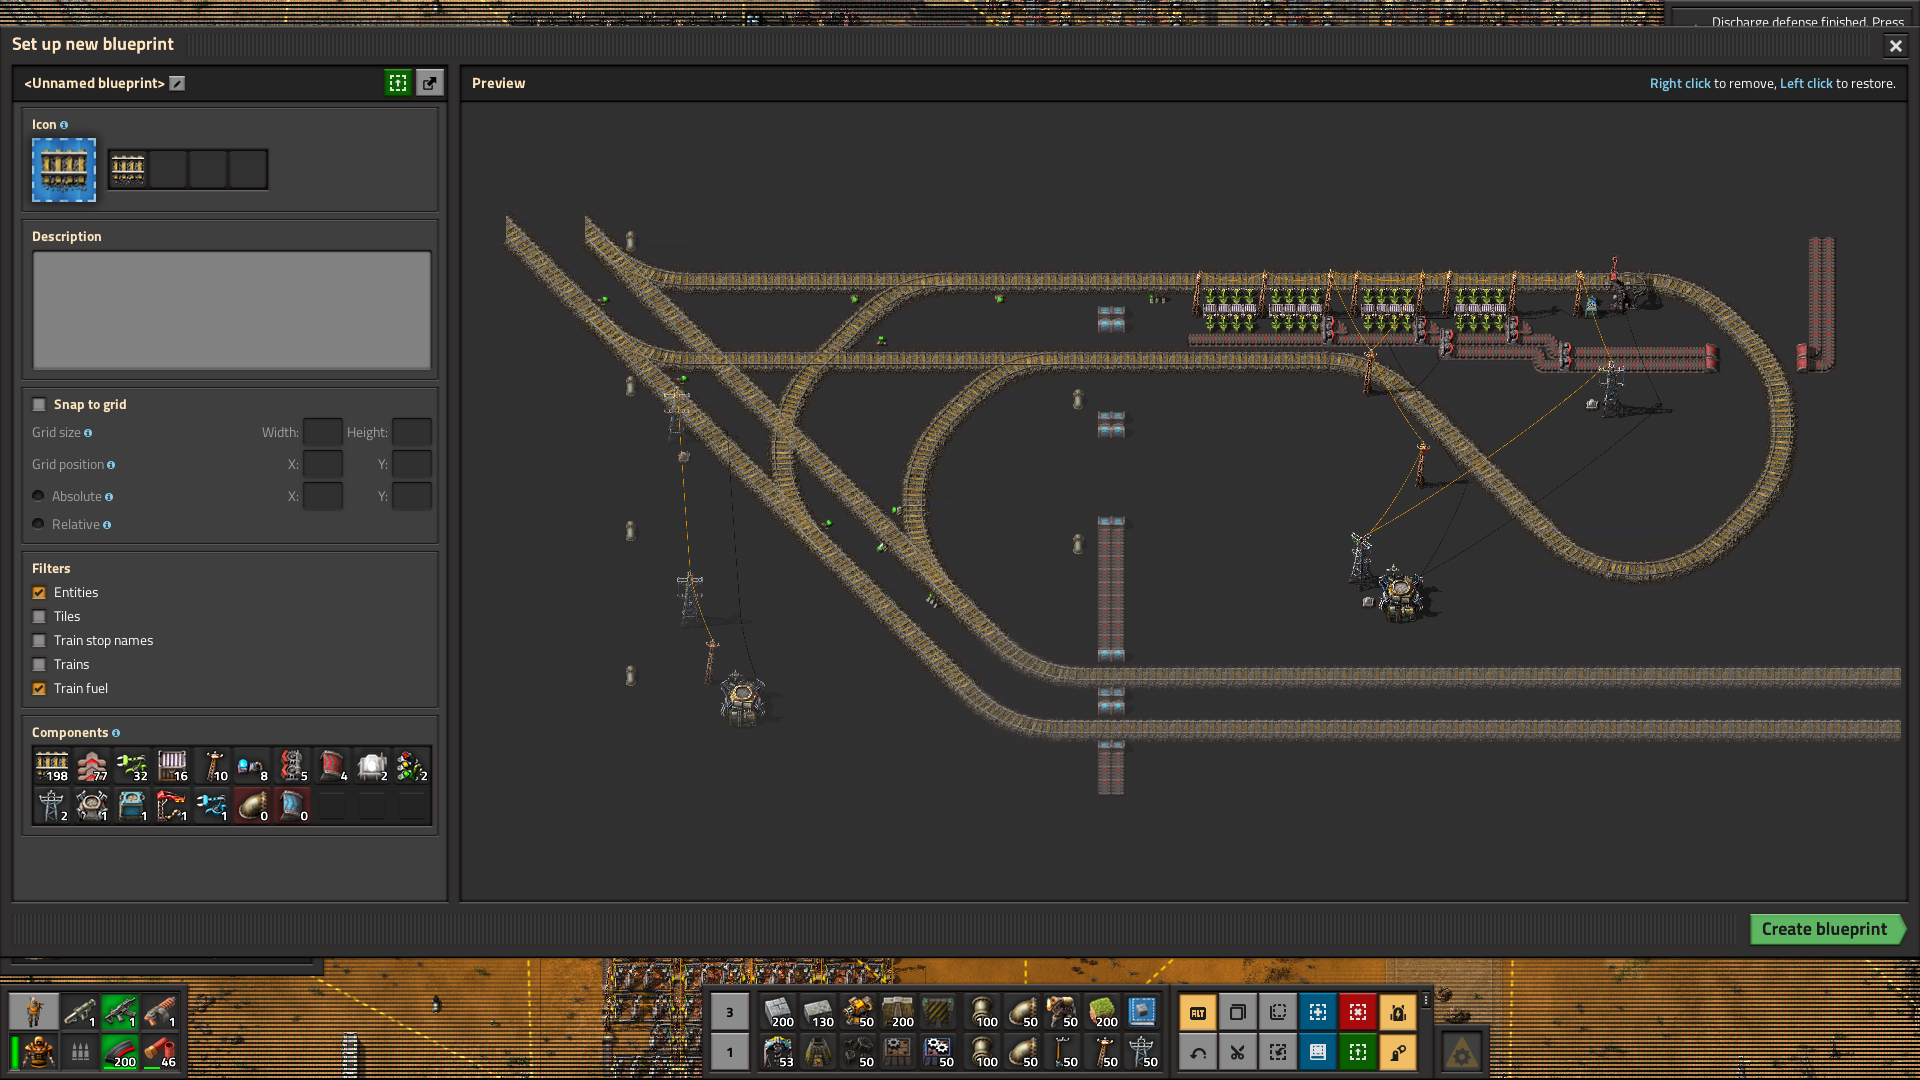Click the first blueprint icon slot with rails
This screenshot has width=1920, height=1080.
(128, 169)
